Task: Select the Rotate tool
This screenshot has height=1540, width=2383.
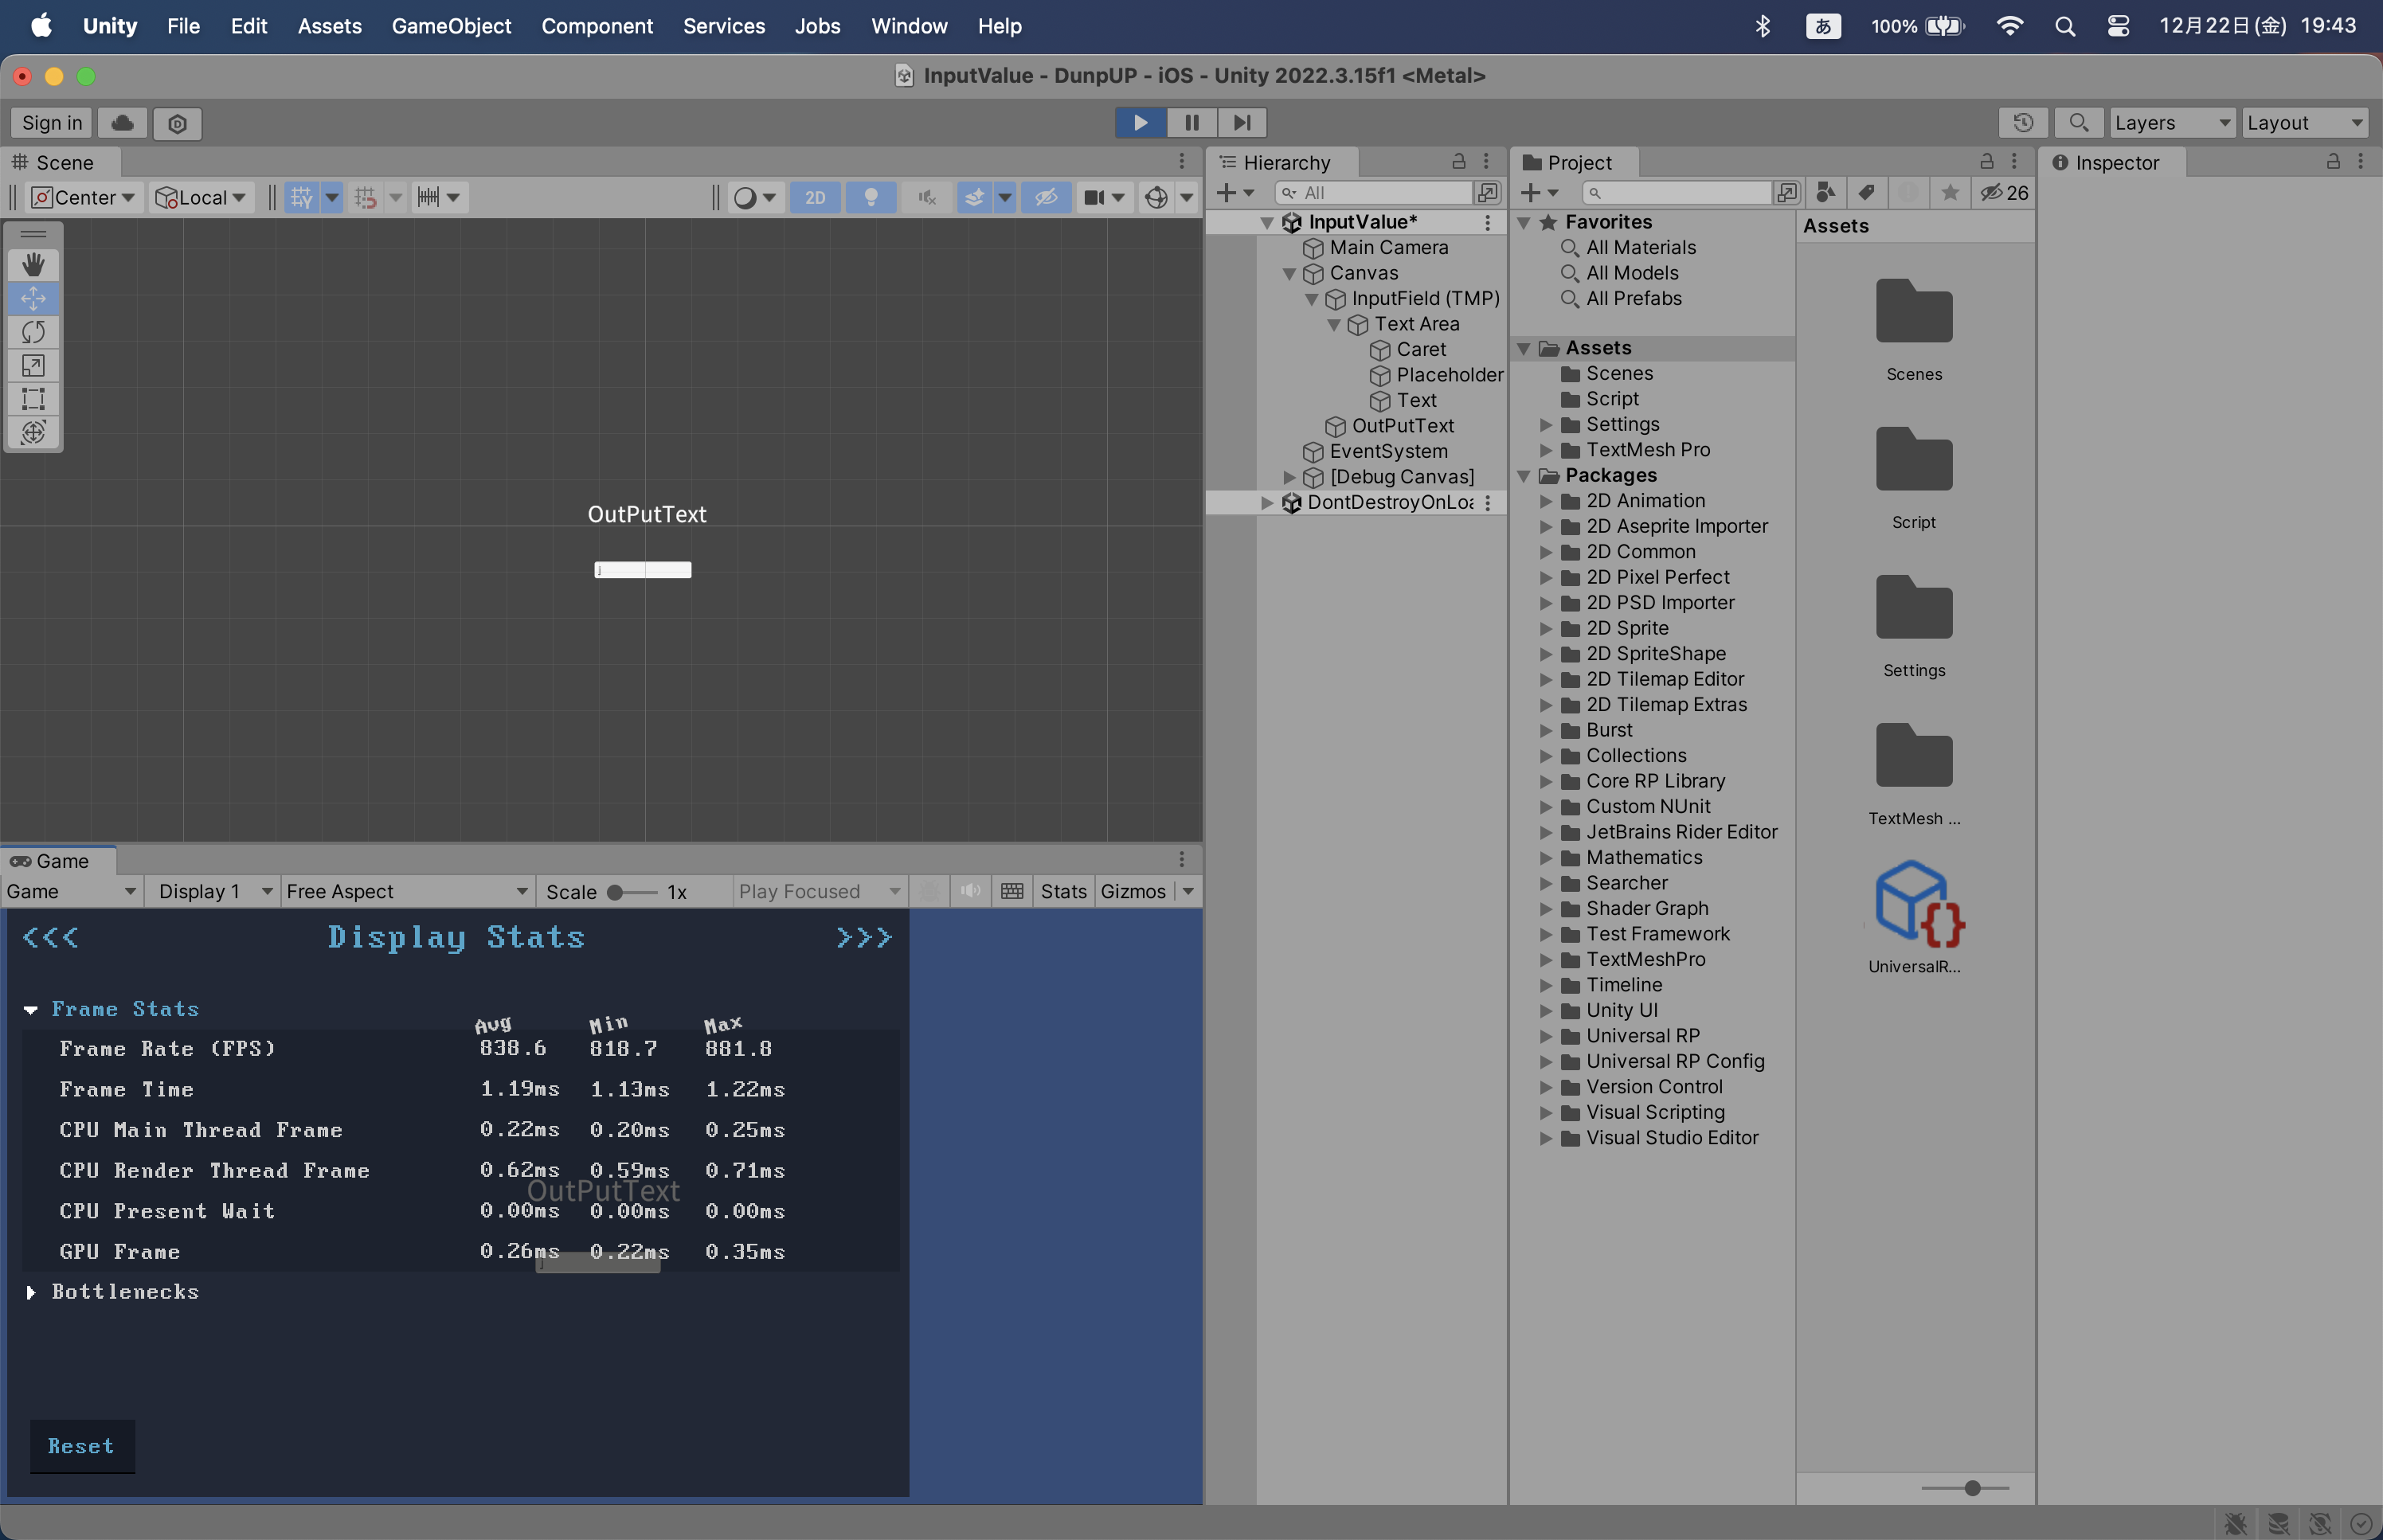Action: pyautogui.click(x=34, y=332)
